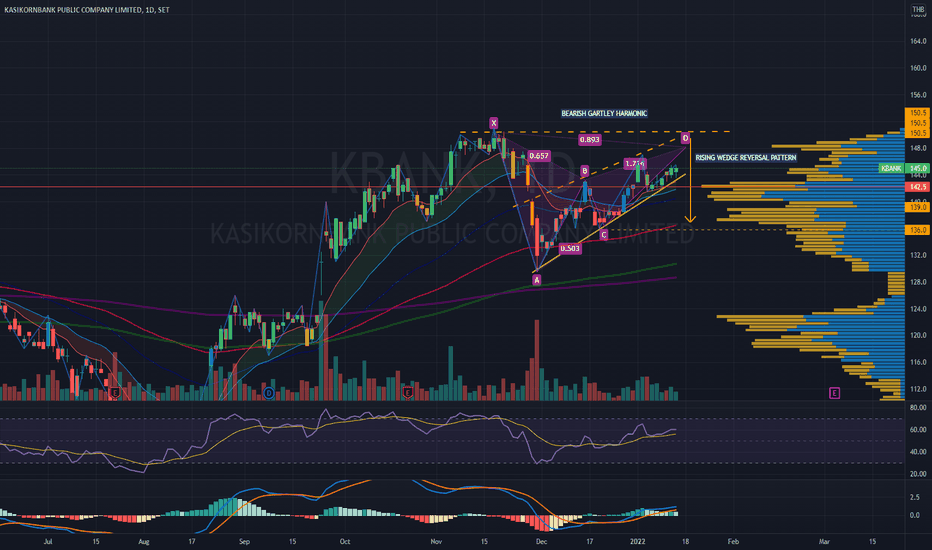Image resolution: width=932 pixels, height=550 pixels.
Task: Select harmonic point A label
Action: [x=537, y=279]
